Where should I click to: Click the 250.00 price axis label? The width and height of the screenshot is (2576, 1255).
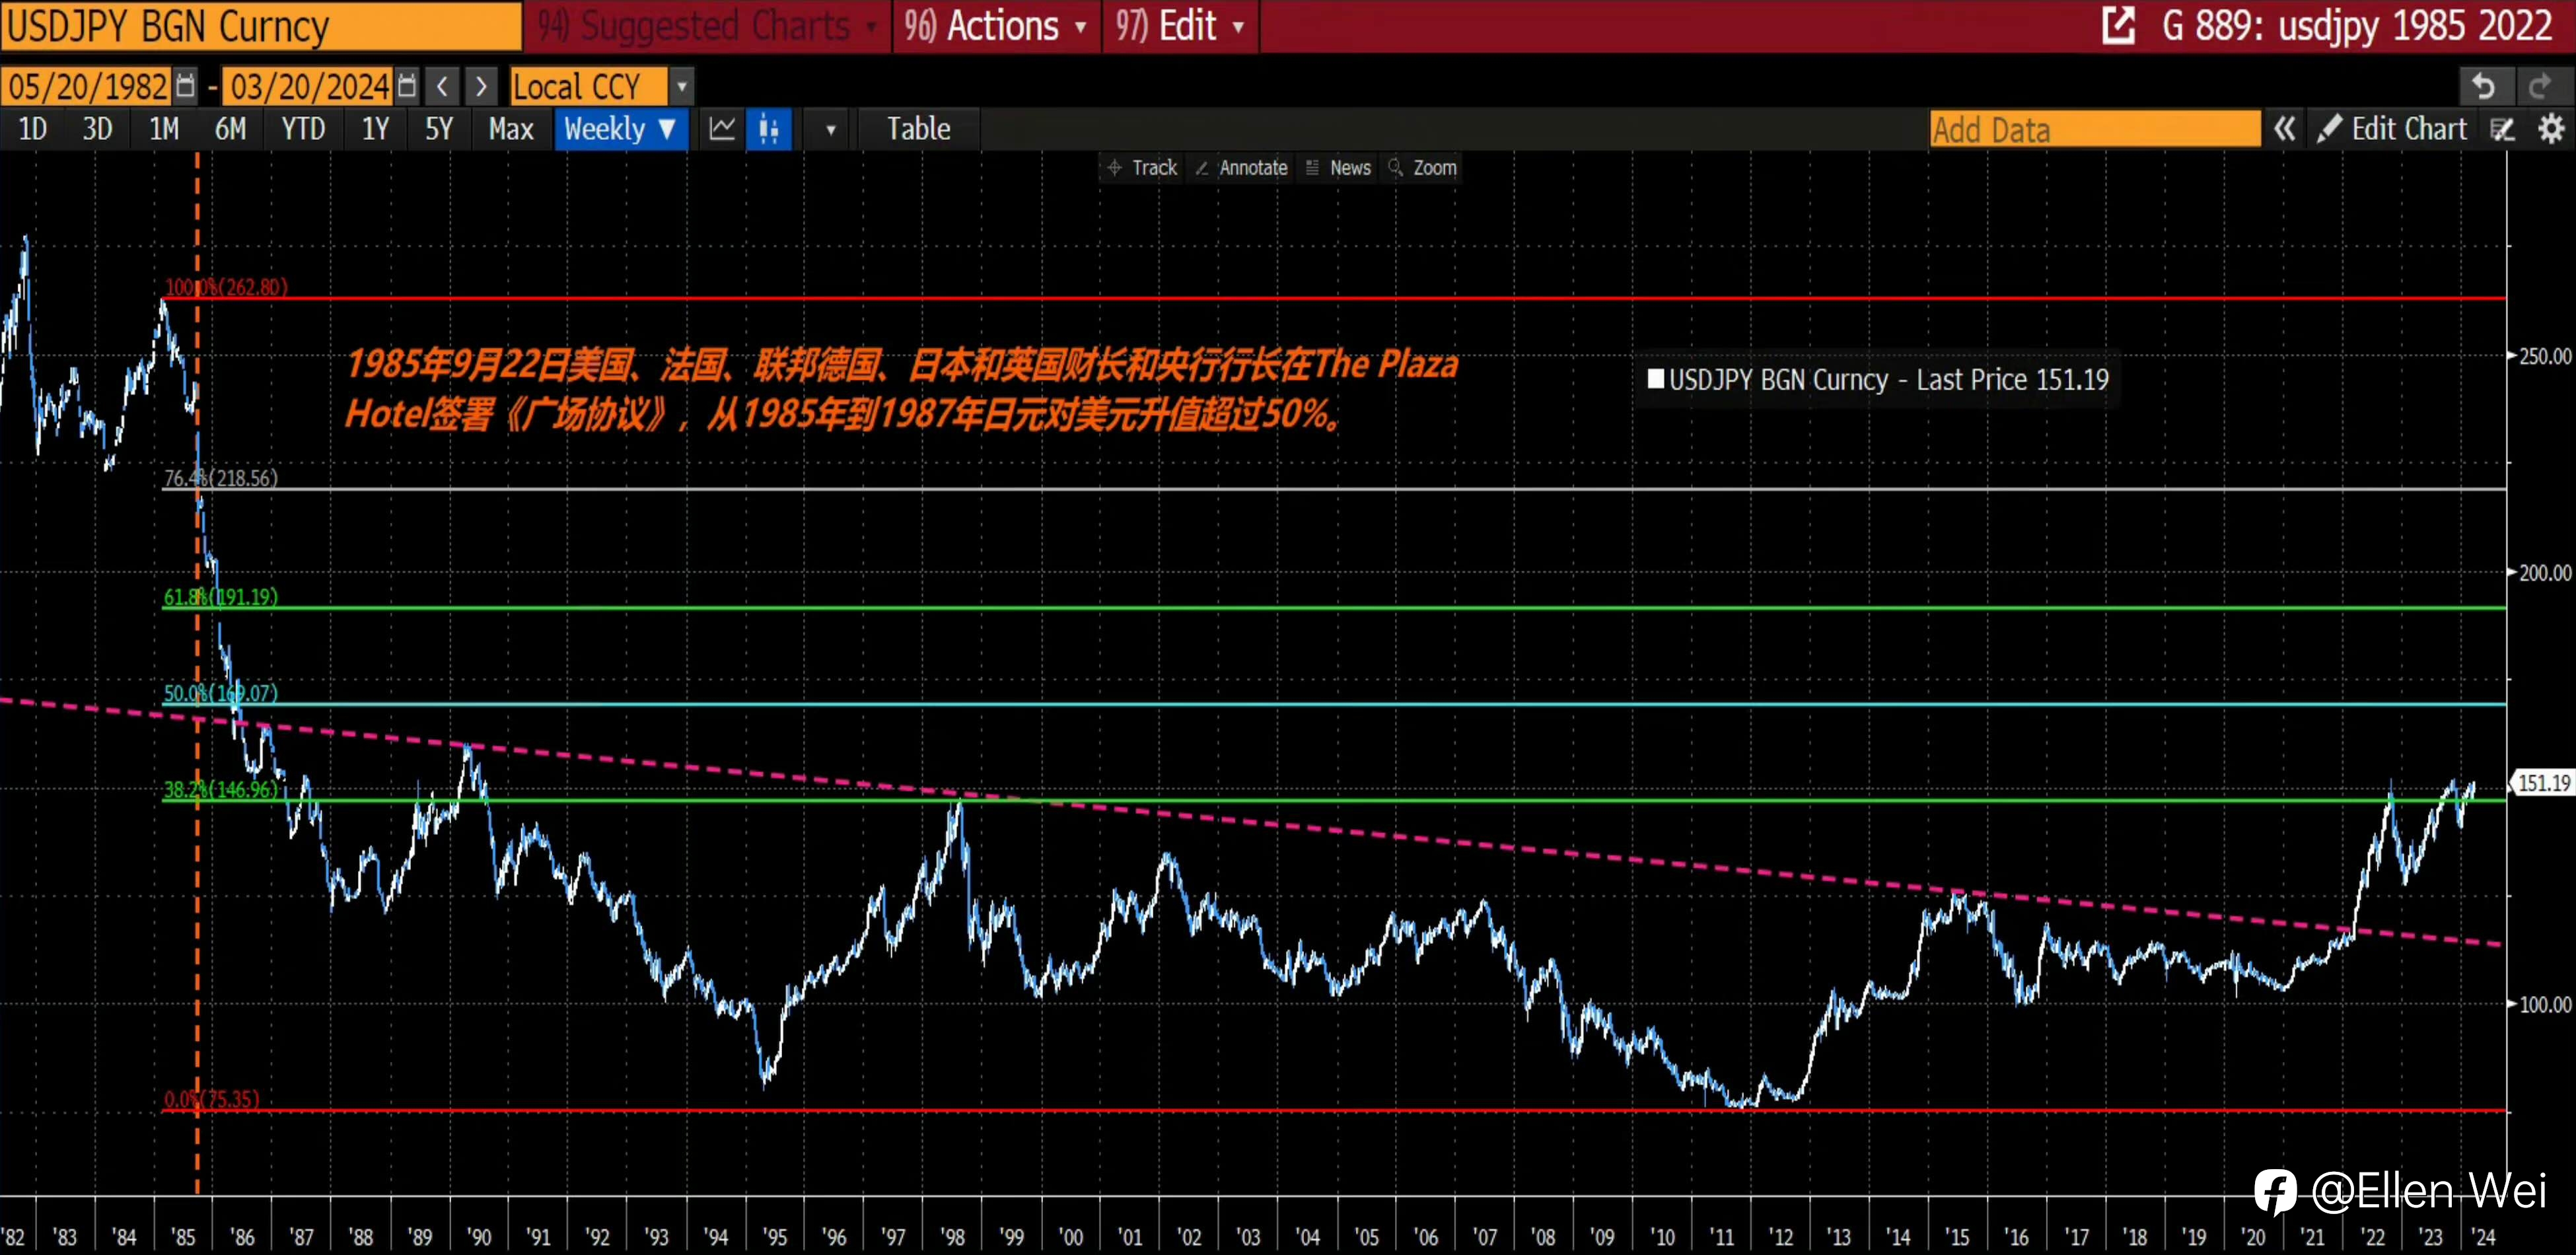pyautogui.click(x=2544, y=356)
